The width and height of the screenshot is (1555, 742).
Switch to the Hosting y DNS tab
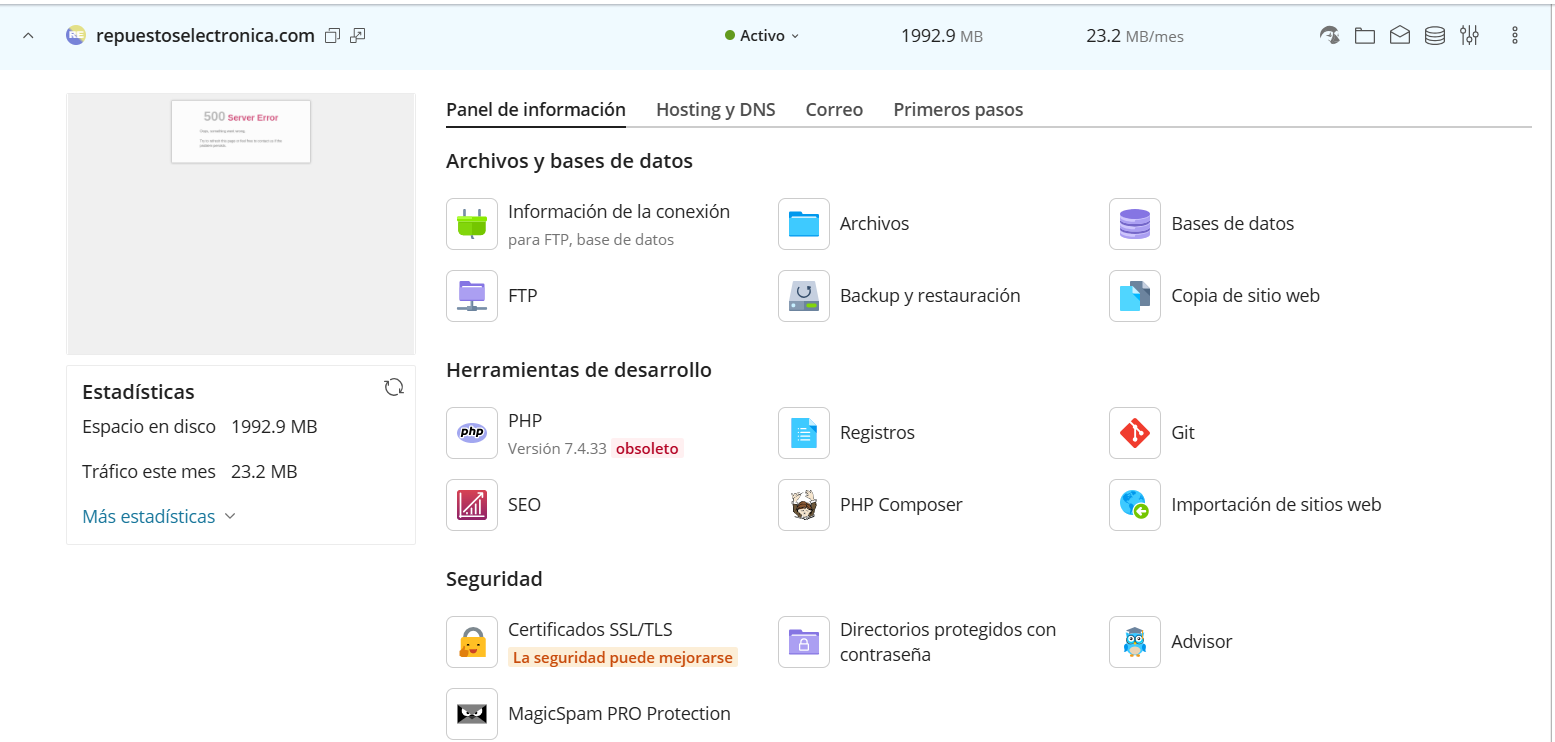coord(716,110)
